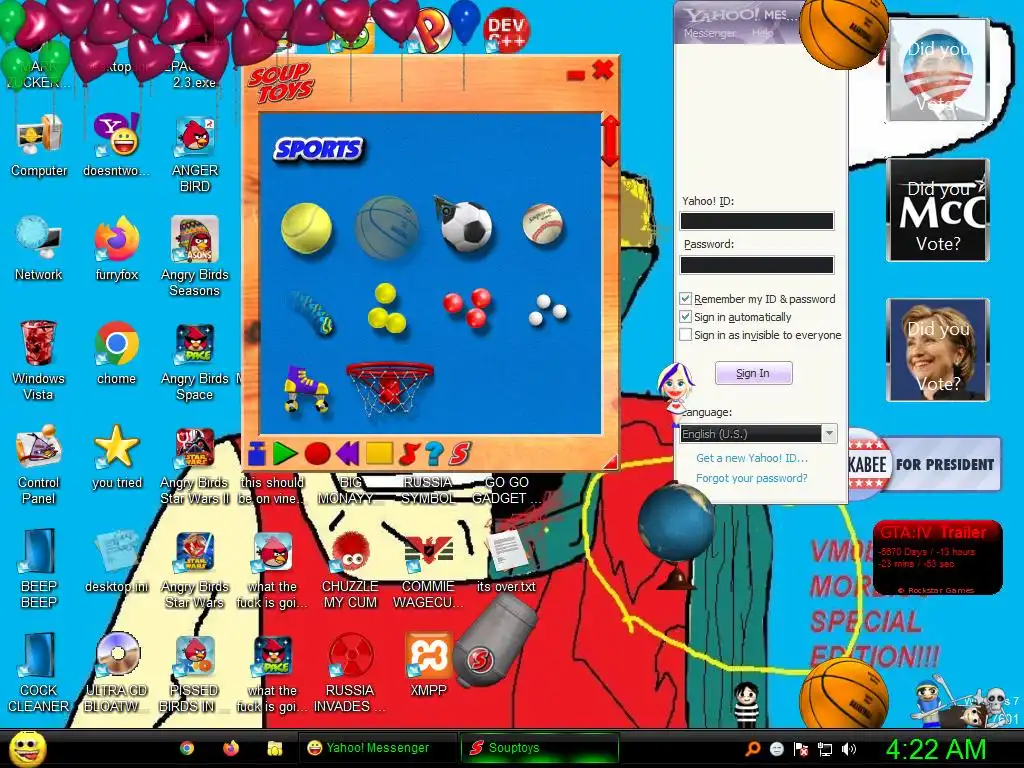Open the folder icon in taskbar quick launch
Image resolution: width=1024 pixels, height=768 pixels.
(274, 748)
